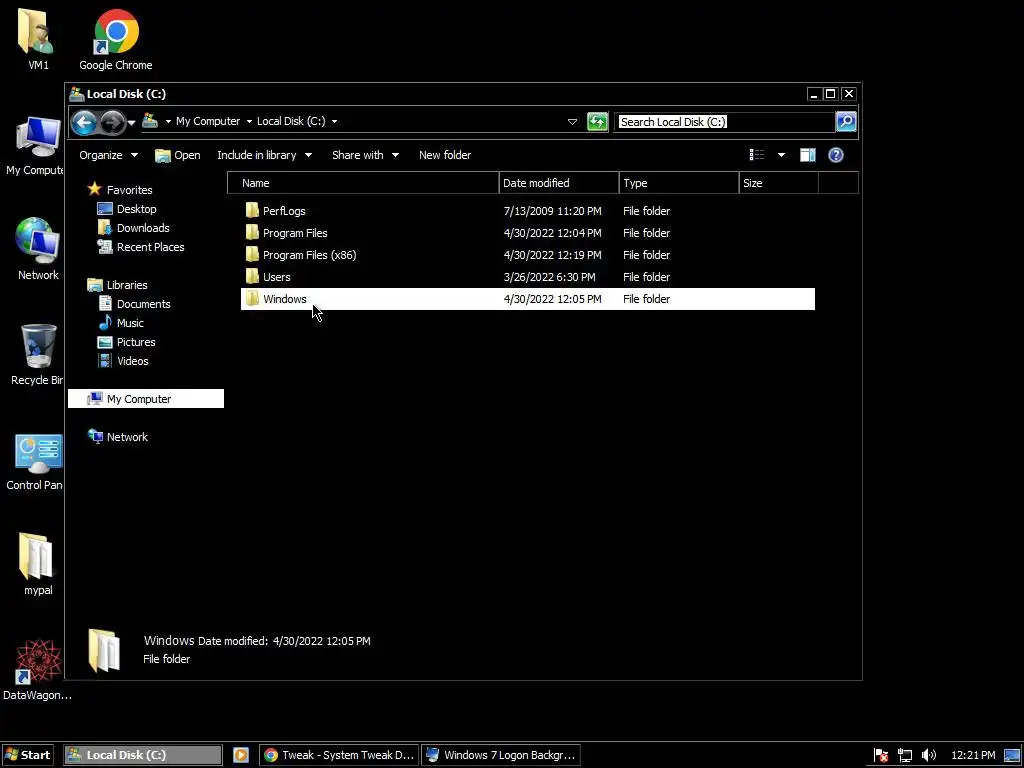This screenshot has height=768, width=1024.
Task: Open Recent Places in sidebar
Action: coord(150,247)
